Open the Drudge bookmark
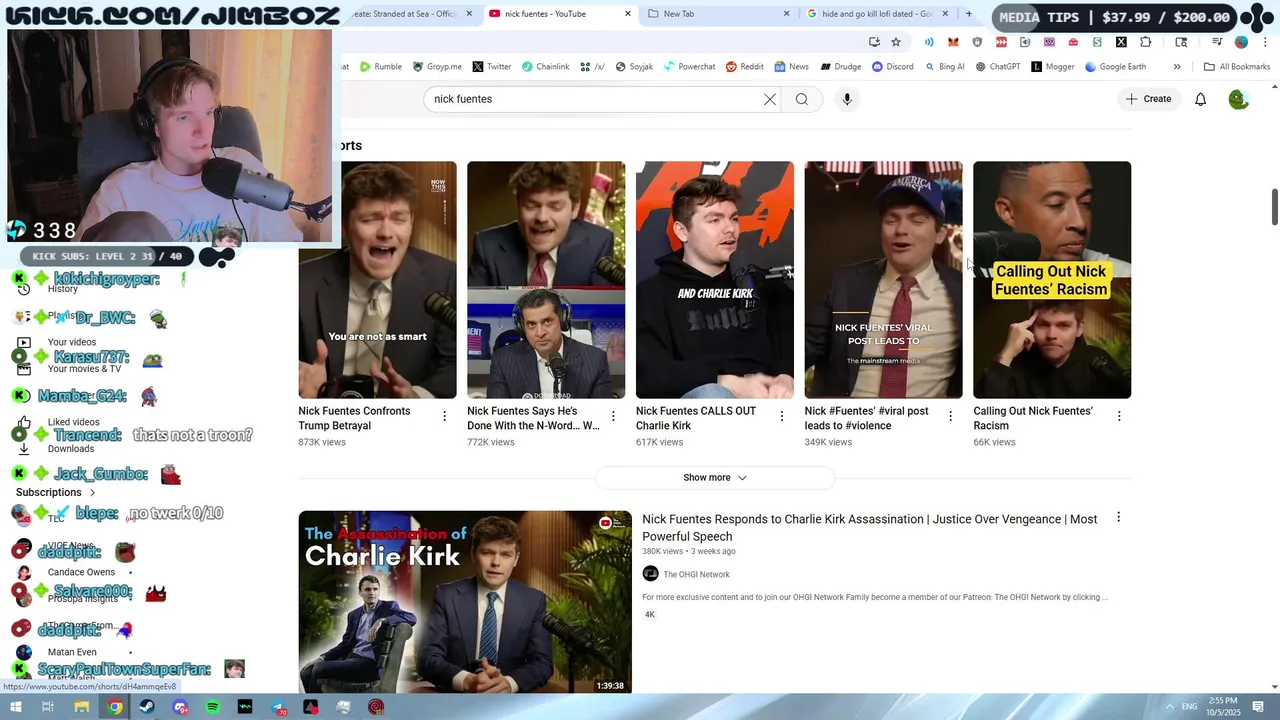This screenshot has width=1280, height=720. point(840,67)
